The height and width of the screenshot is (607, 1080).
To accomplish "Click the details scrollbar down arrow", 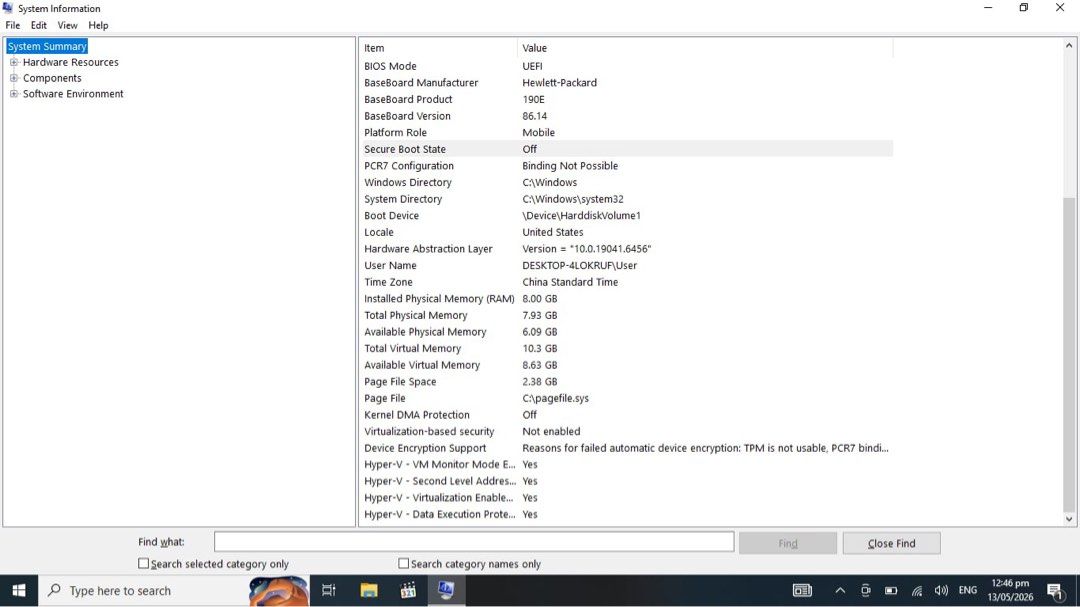I will point(1069,519).
